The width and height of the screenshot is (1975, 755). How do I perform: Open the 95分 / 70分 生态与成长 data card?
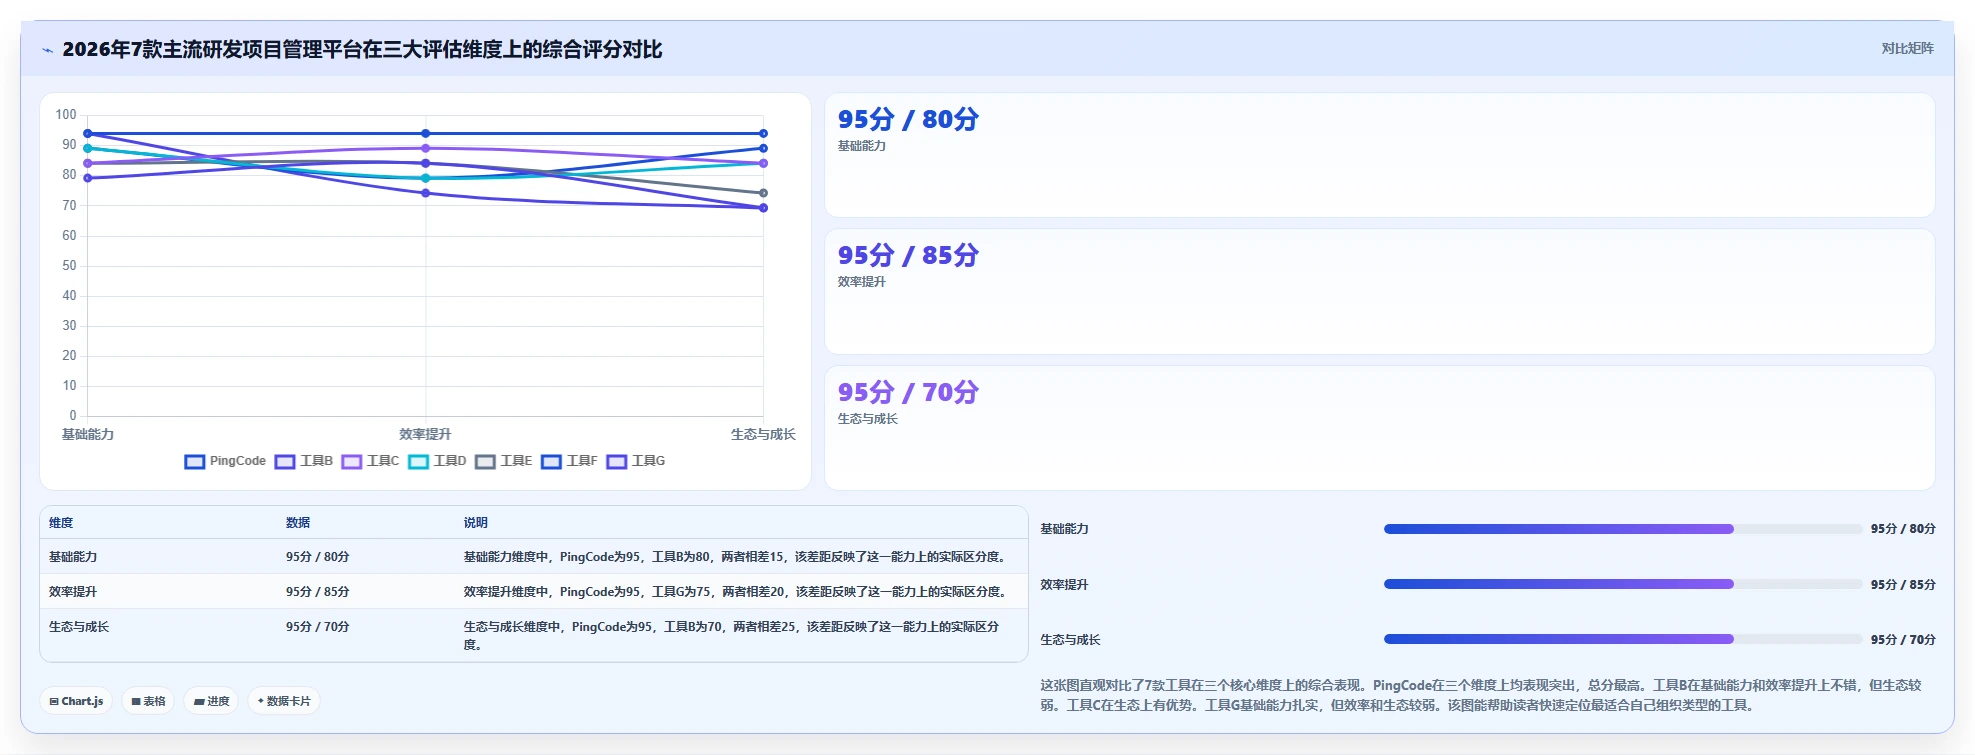coord(1379,428)
